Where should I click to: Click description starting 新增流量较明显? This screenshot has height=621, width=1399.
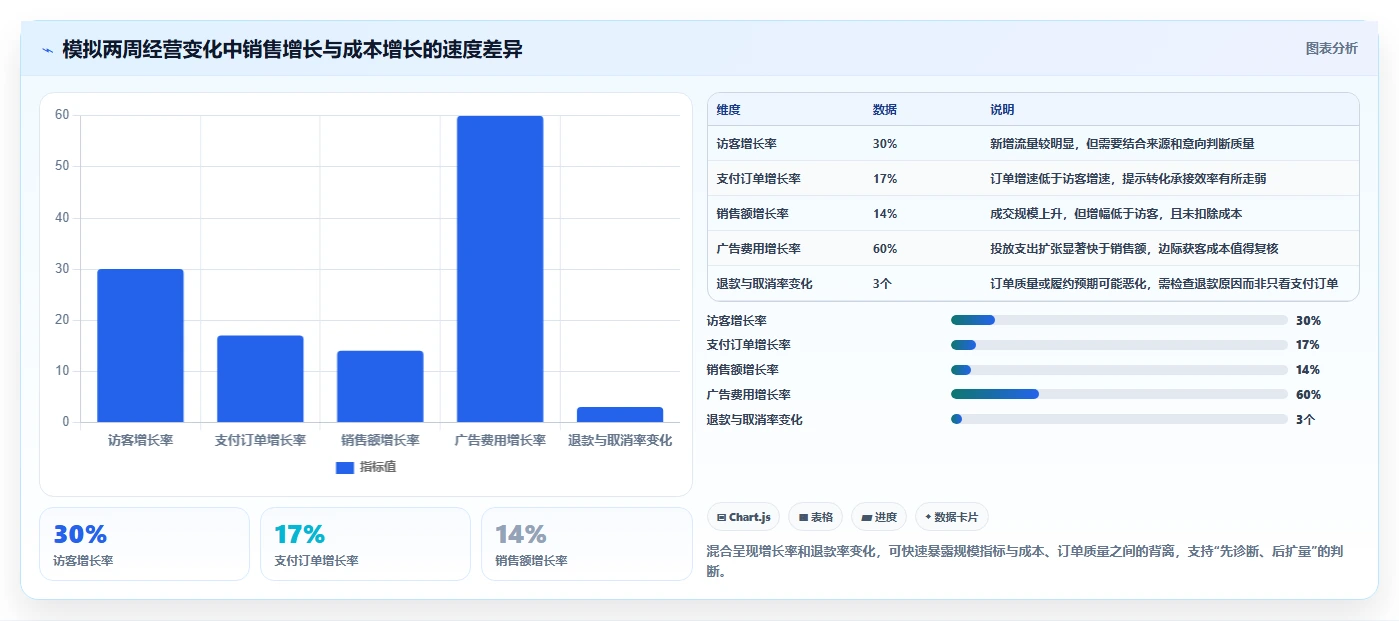pos(1122,143)
